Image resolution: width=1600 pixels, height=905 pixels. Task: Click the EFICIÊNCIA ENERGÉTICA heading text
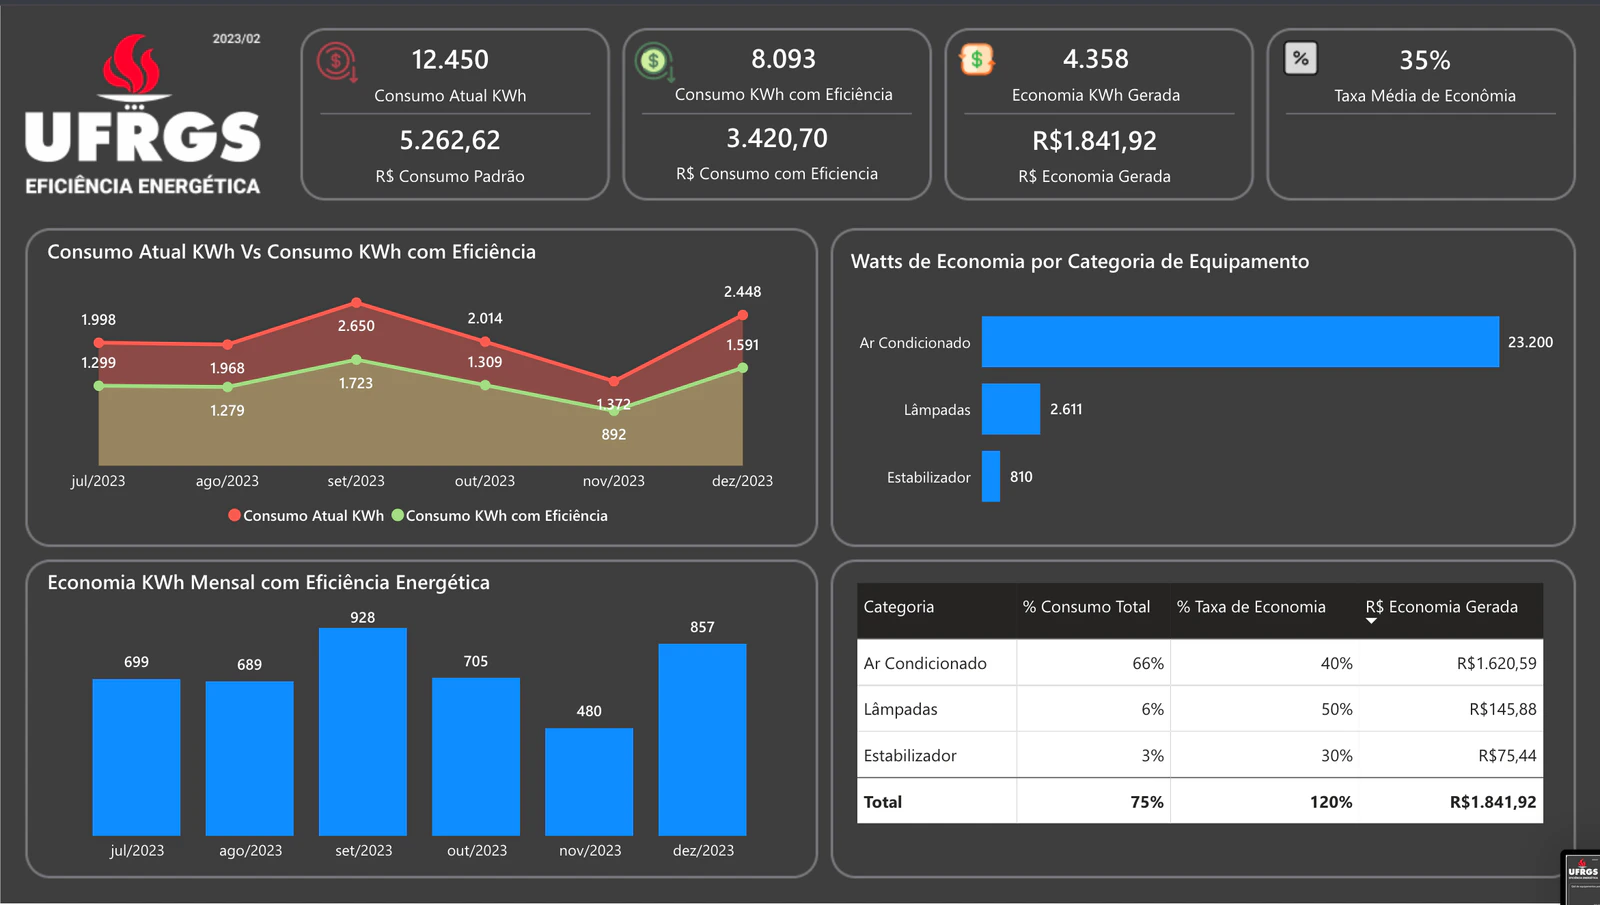click(x=142, y=186)
